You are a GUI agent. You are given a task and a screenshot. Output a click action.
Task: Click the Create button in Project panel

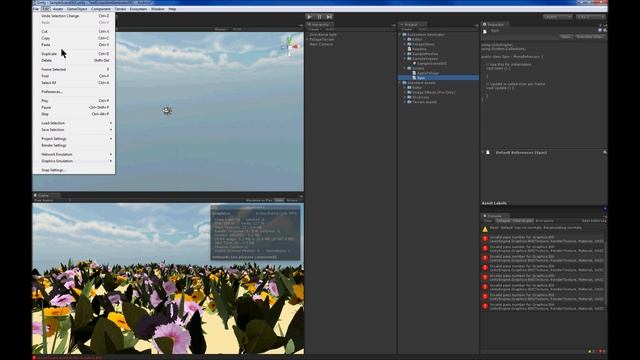[407, 29]
